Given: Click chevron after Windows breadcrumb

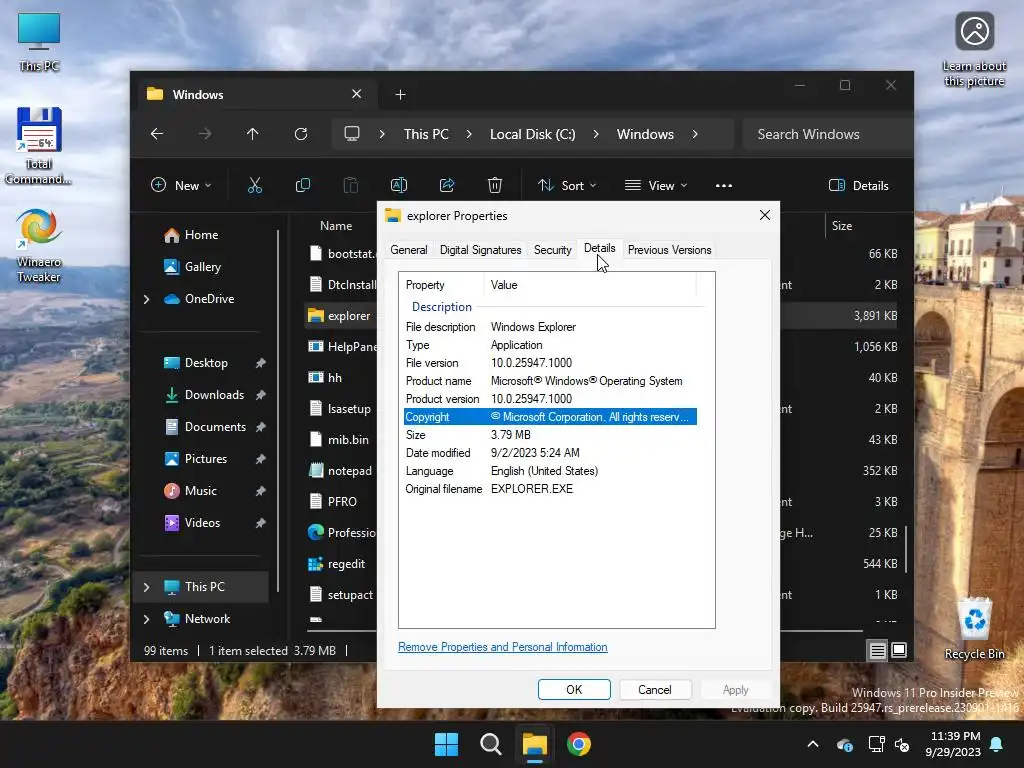Looking at the screenshot, I should 695,134.
